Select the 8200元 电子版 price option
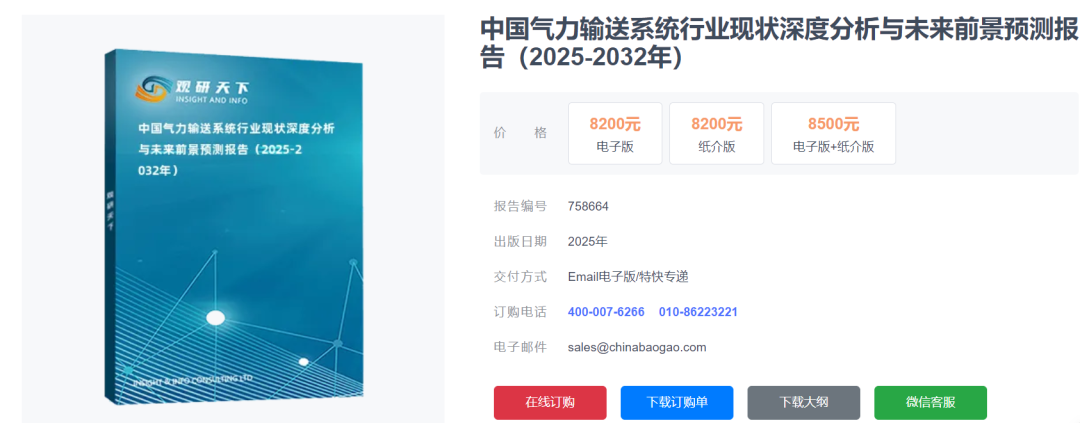The height and width of the screenshot is (423, 1080). pyautogui.click(x=615, y=134)
